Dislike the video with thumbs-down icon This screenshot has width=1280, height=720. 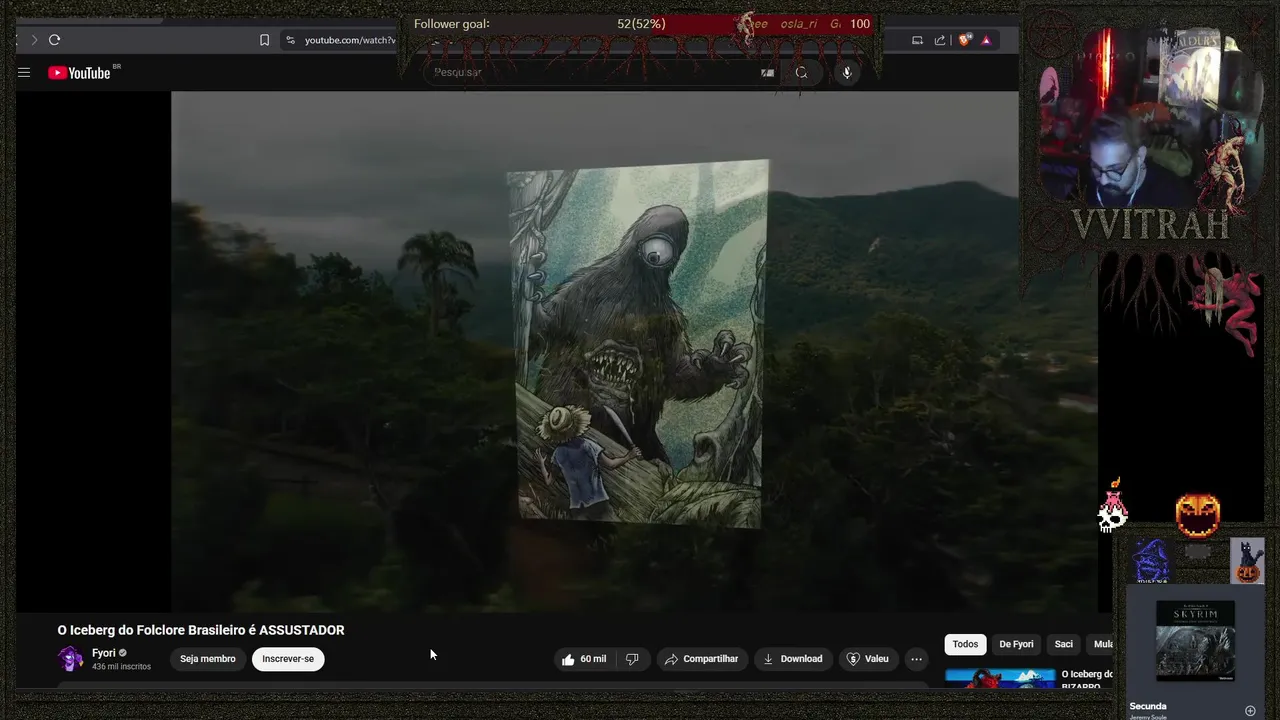(632, 659)
